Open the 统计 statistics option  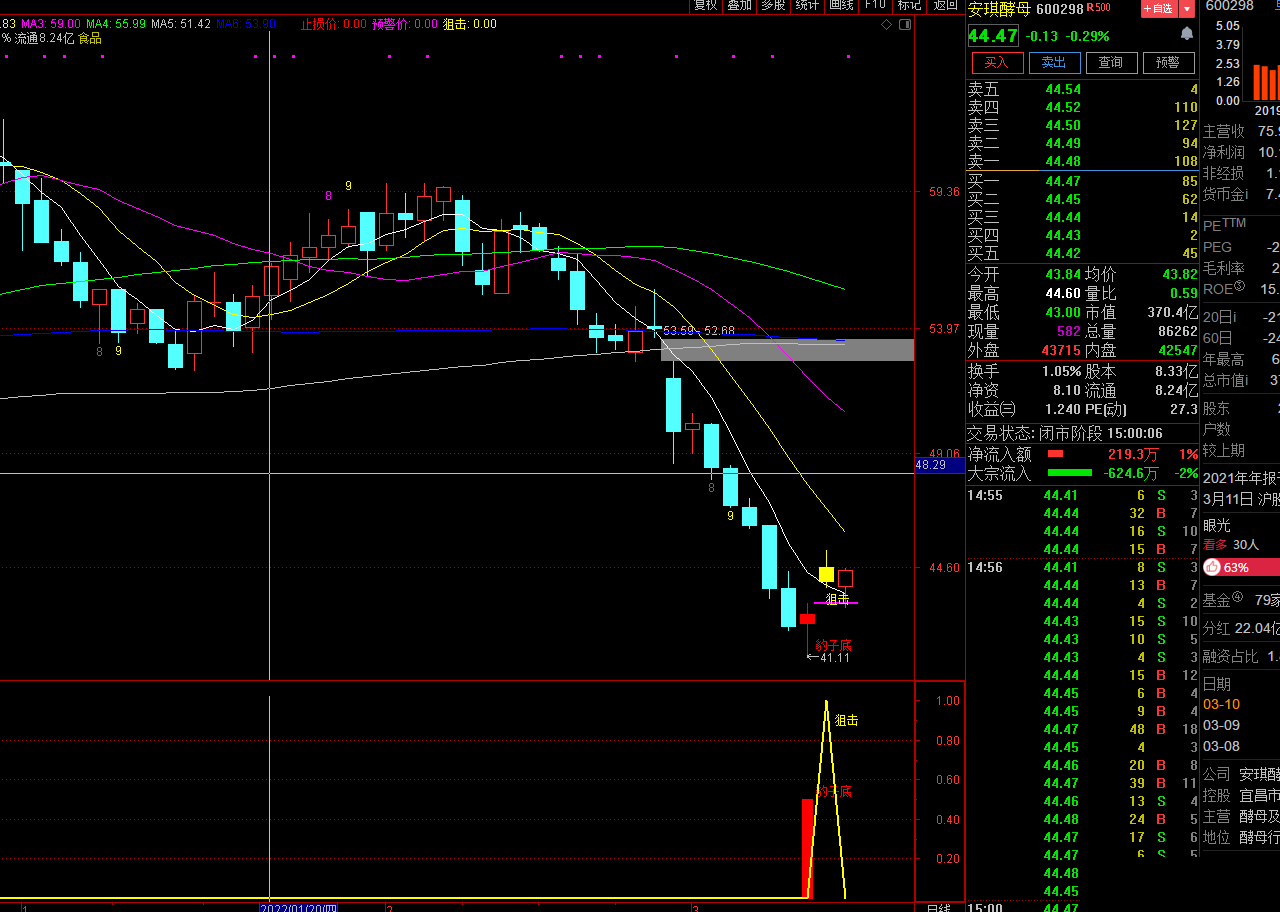coord(807,6)
